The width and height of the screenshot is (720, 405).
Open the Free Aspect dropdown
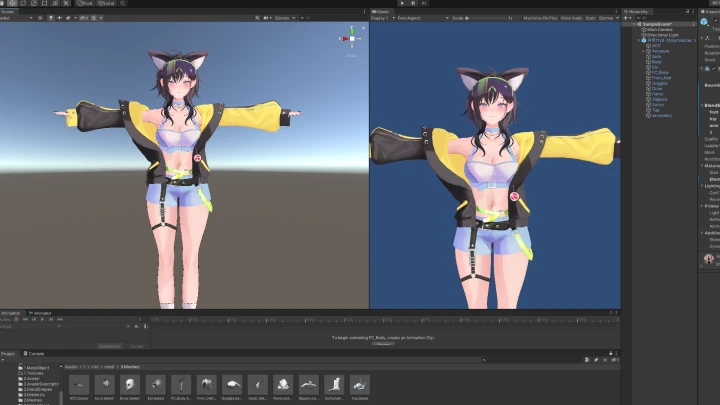423,18
